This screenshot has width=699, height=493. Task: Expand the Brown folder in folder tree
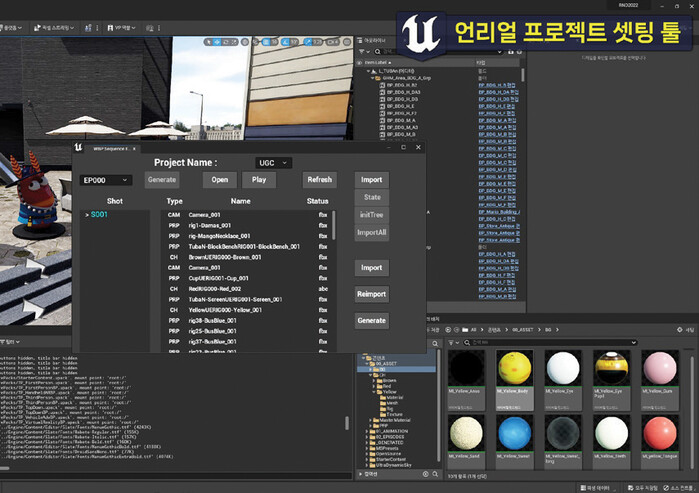point(374,381)
